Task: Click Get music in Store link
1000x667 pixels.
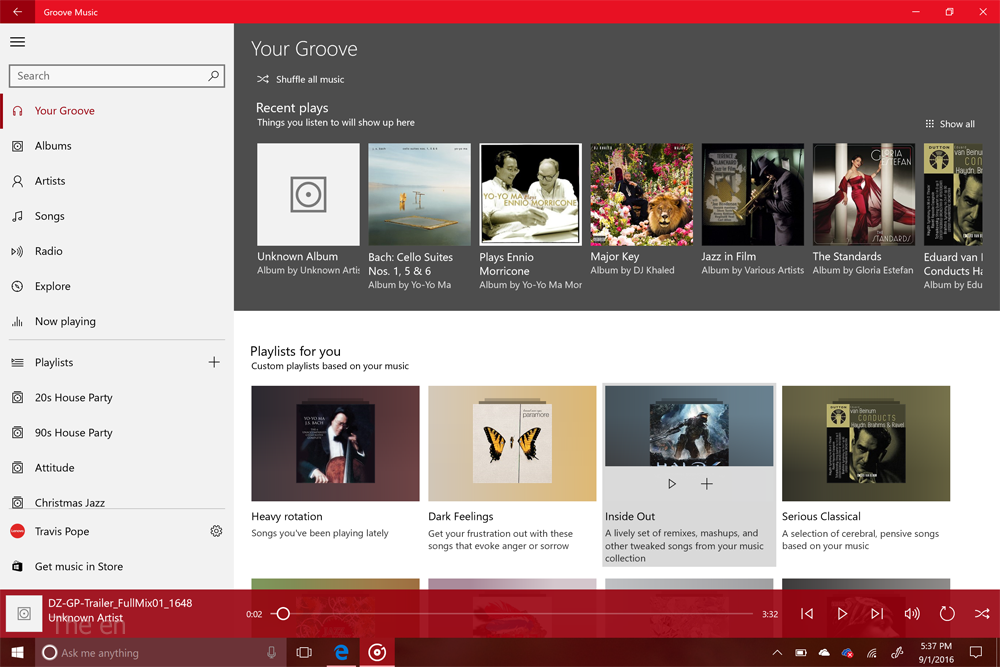Action: (x=79, y=566)
